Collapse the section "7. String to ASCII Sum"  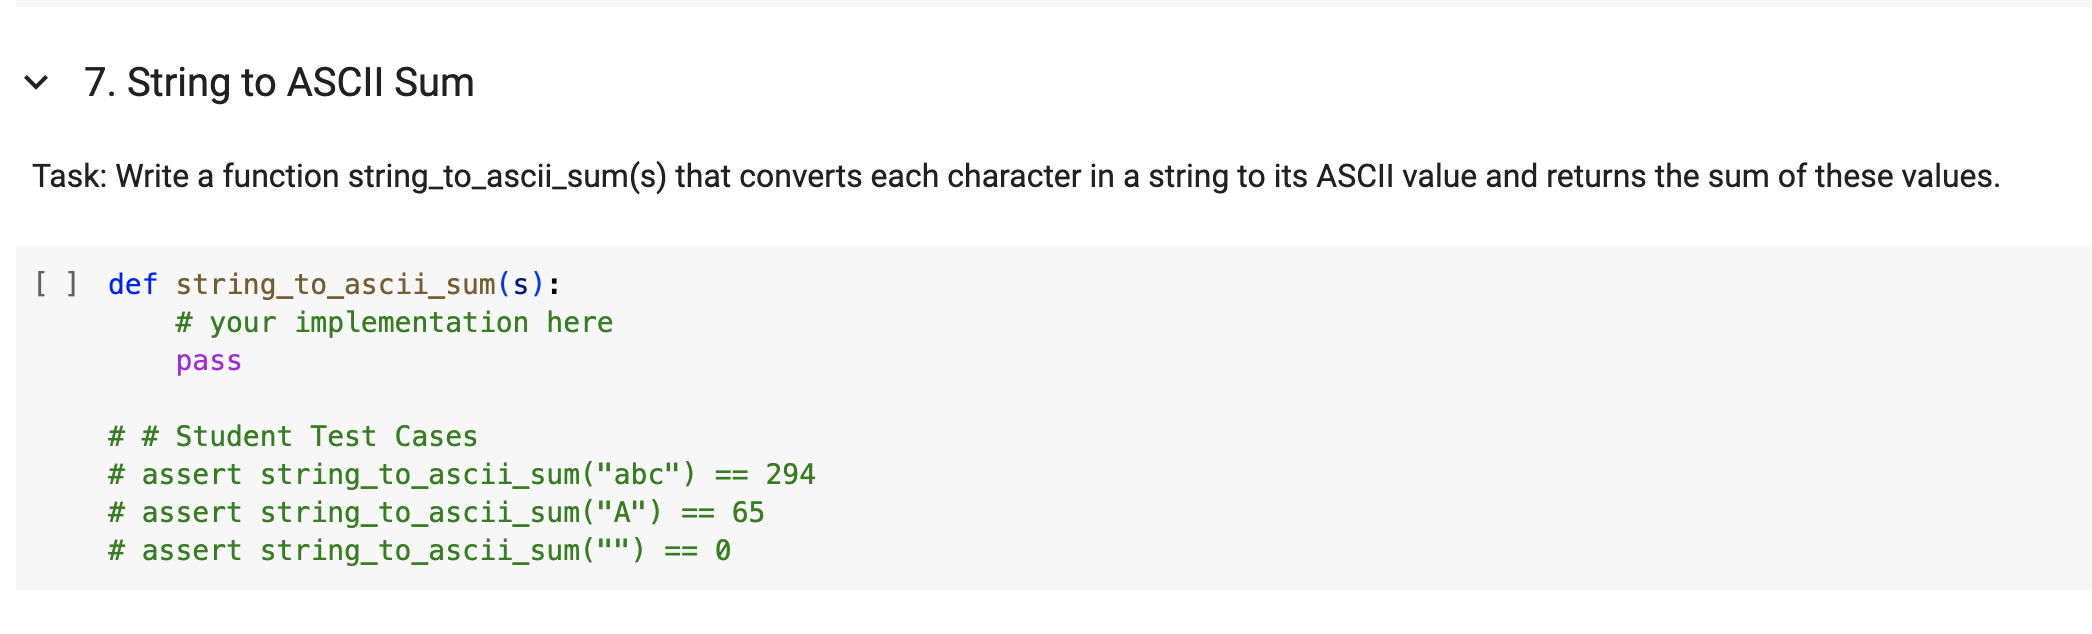click(37, 83)
